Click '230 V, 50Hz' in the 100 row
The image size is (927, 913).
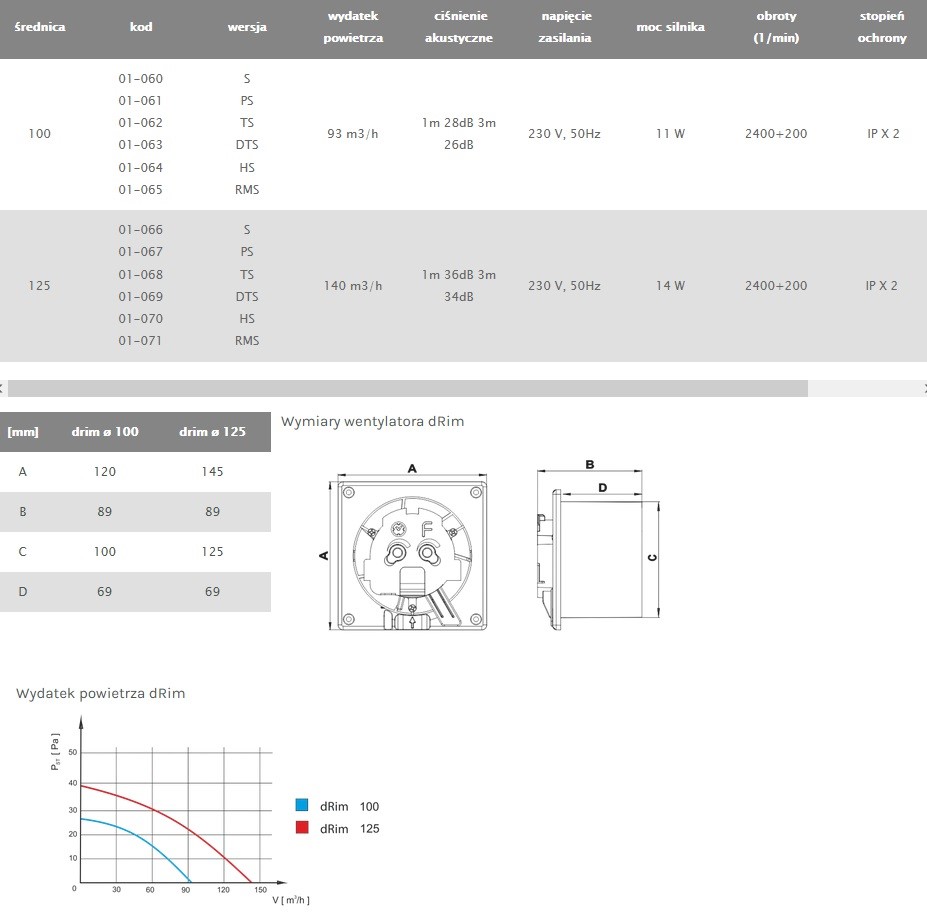click(565, 134)
